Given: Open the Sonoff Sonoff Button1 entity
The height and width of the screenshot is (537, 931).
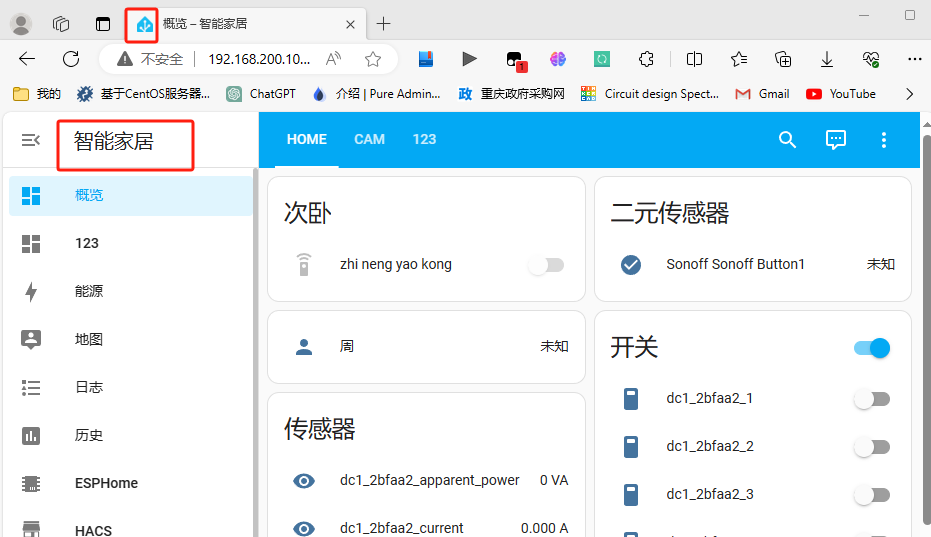Looking at the screenshot, I should [735, 265].
